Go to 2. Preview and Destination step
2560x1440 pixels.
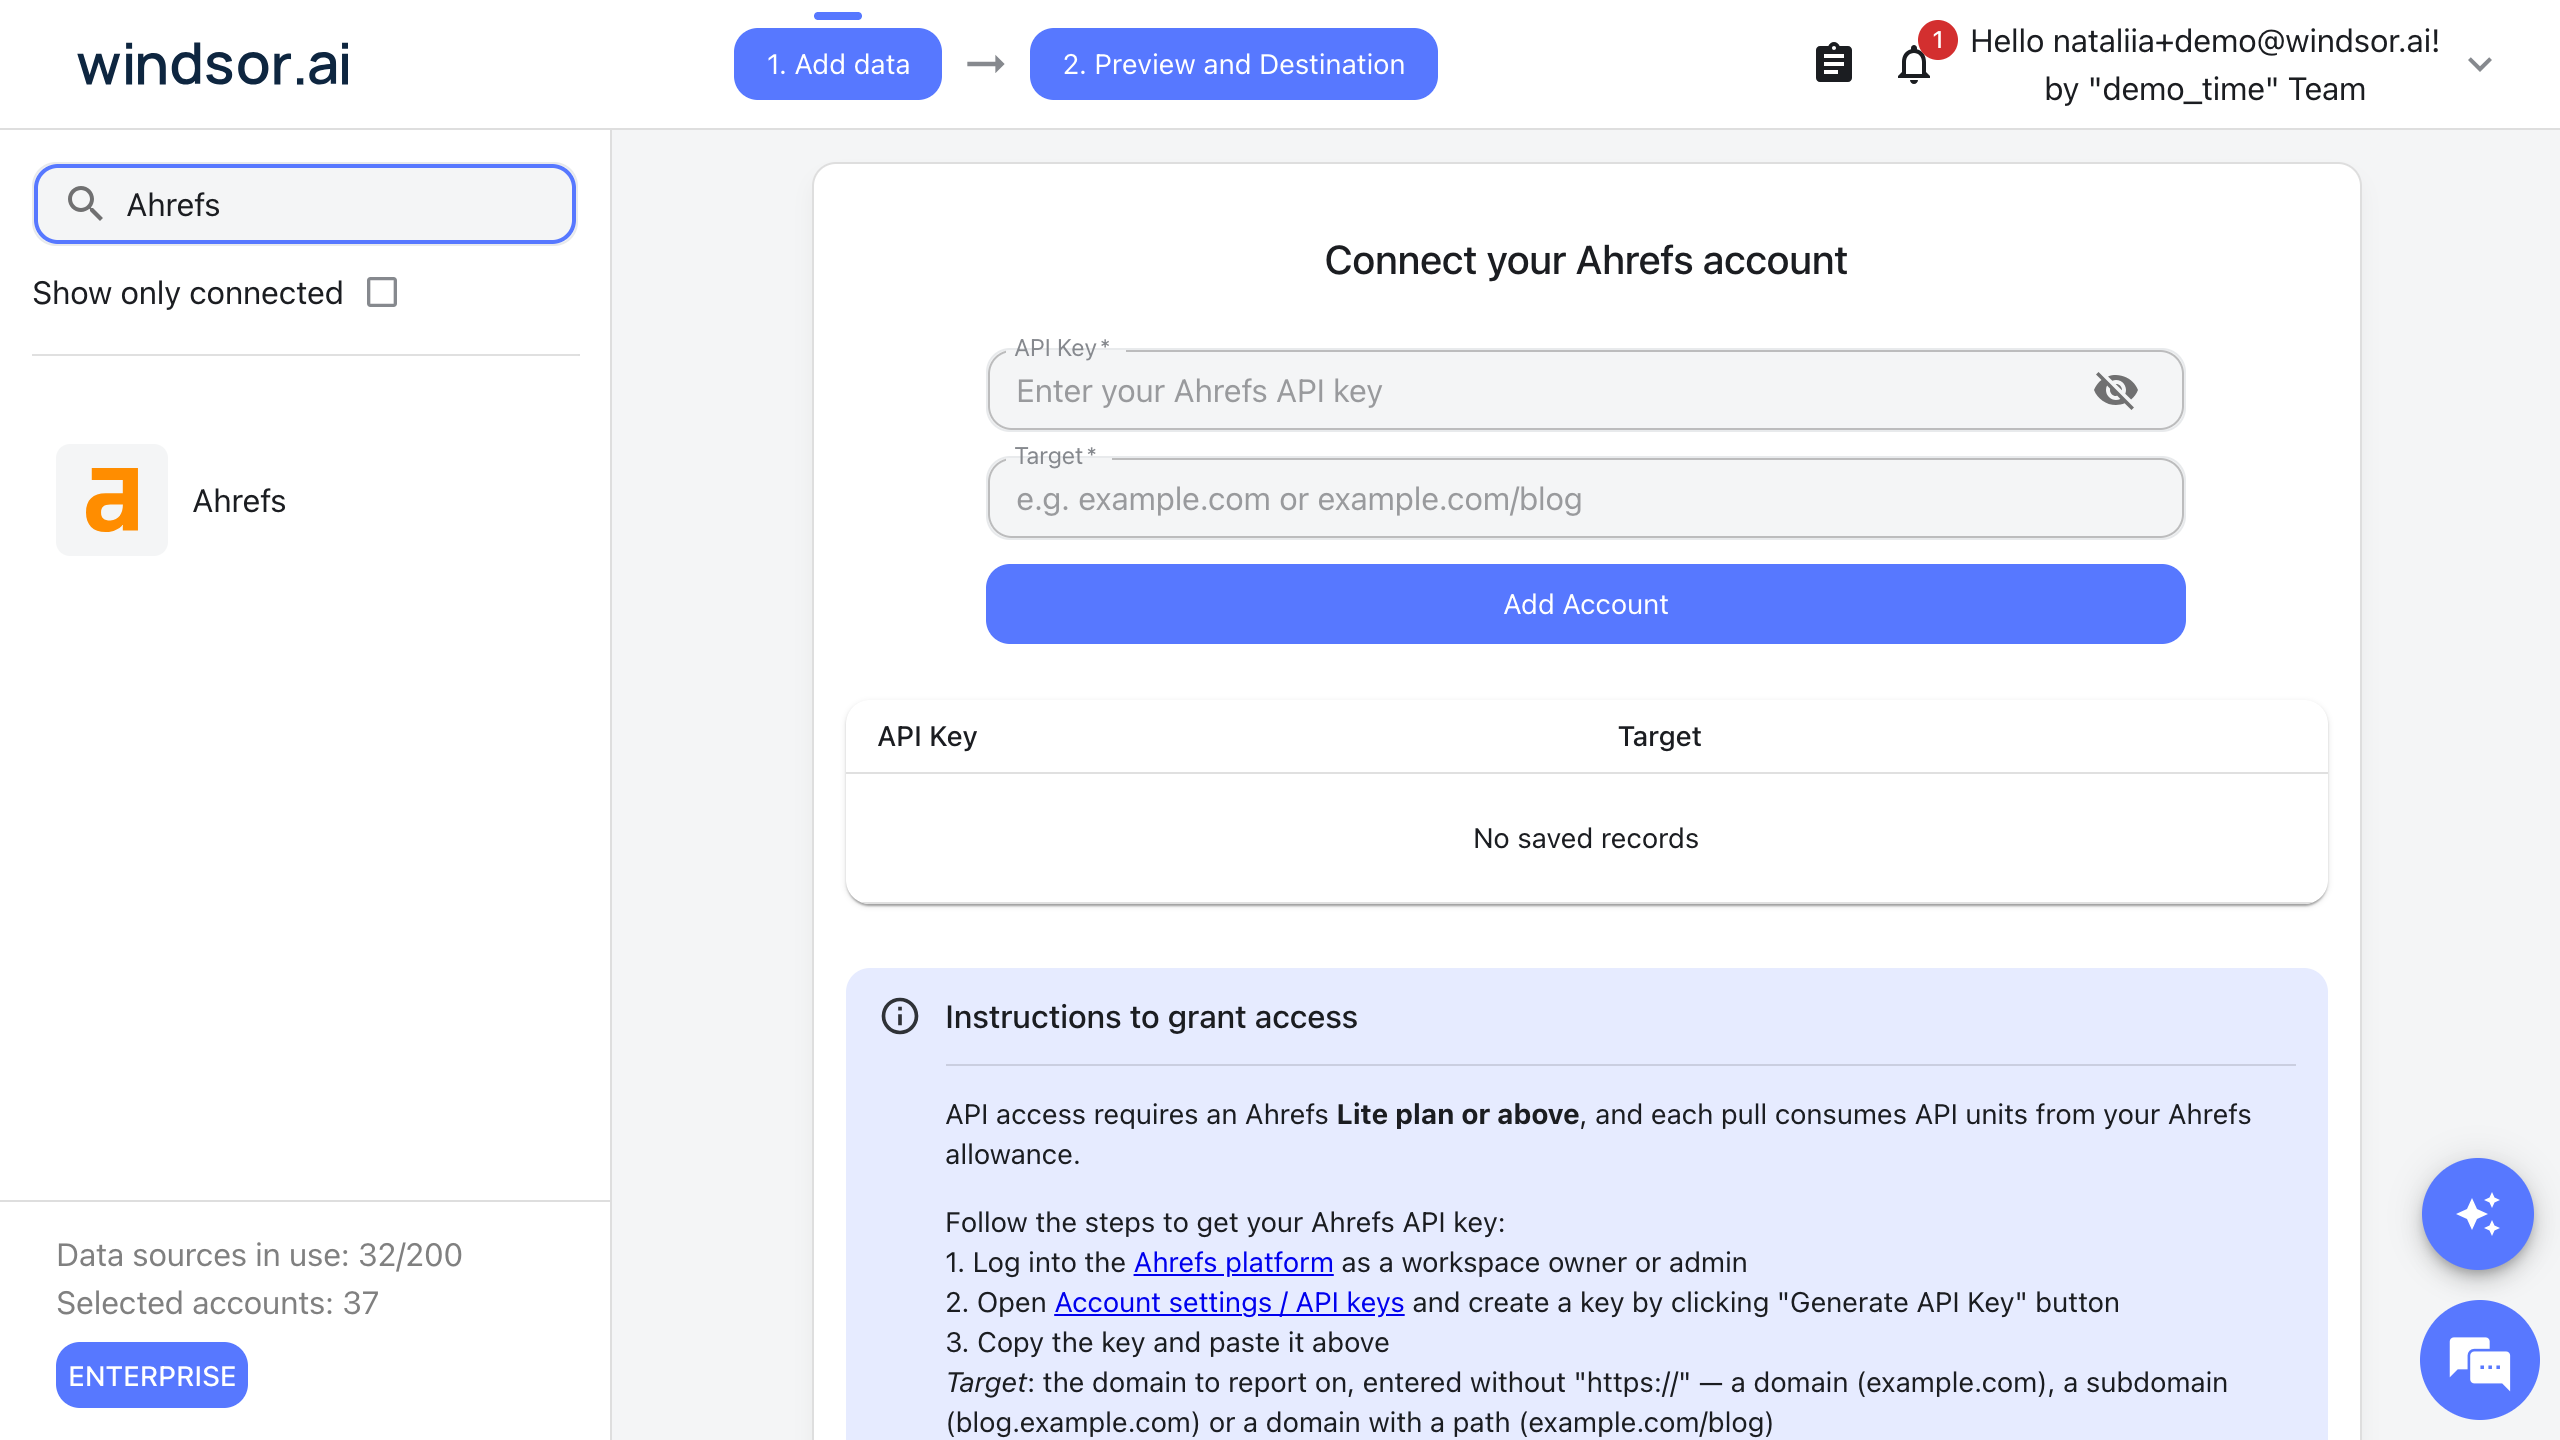point(1233,64)
